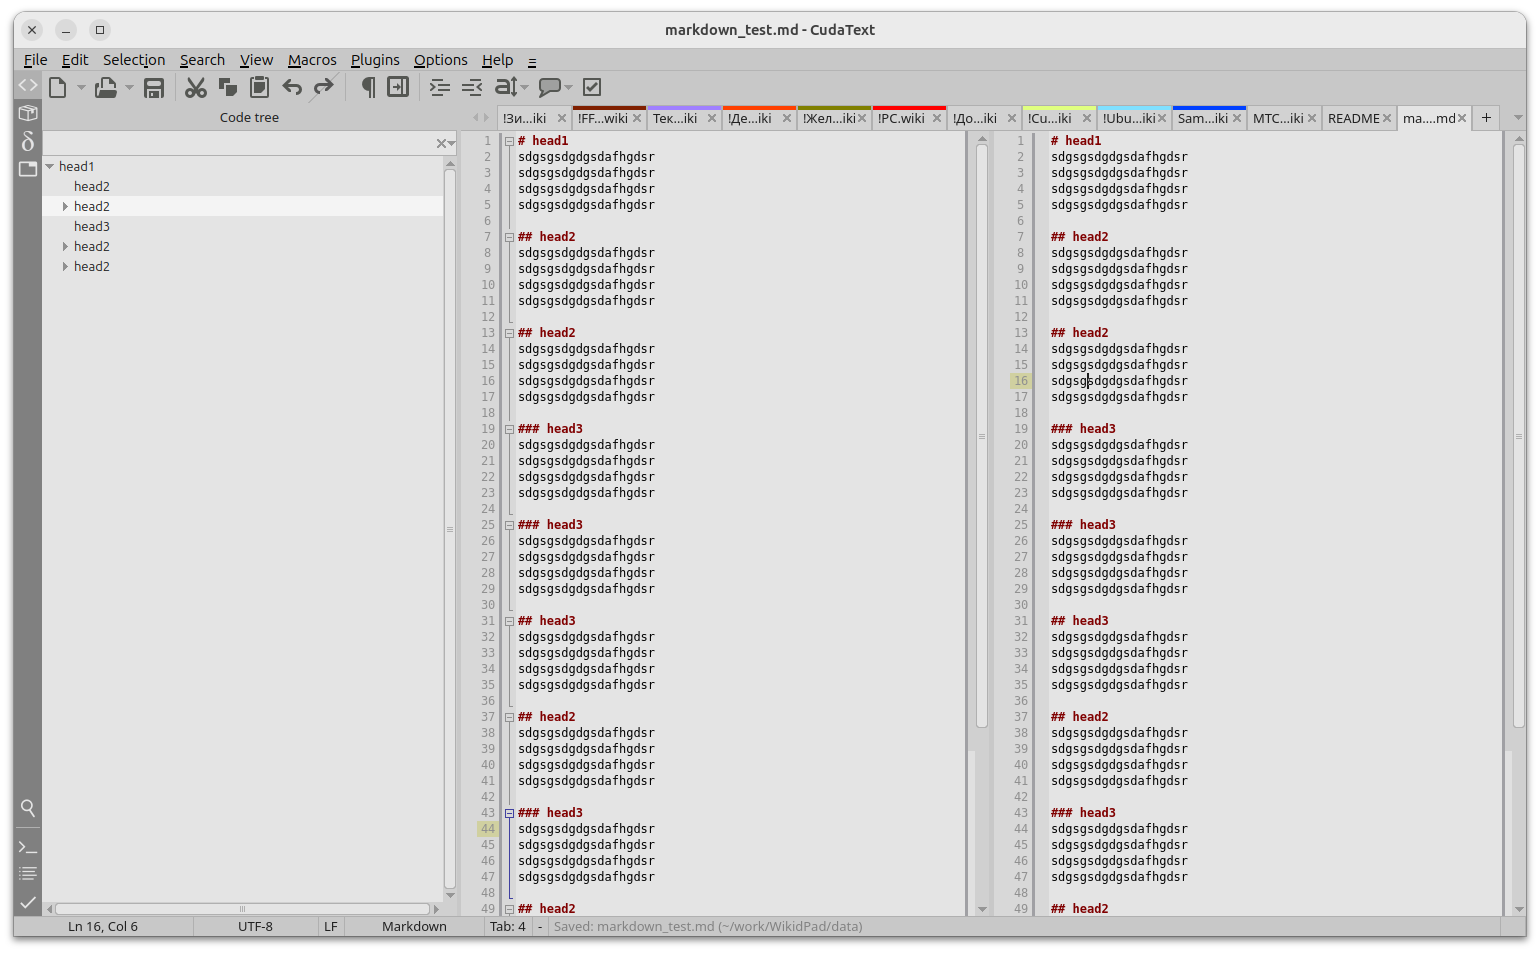Screen dimensions: 1540x953
Task: Toggle unprinted characters pilcrow icon
Action: click(368, 88)
